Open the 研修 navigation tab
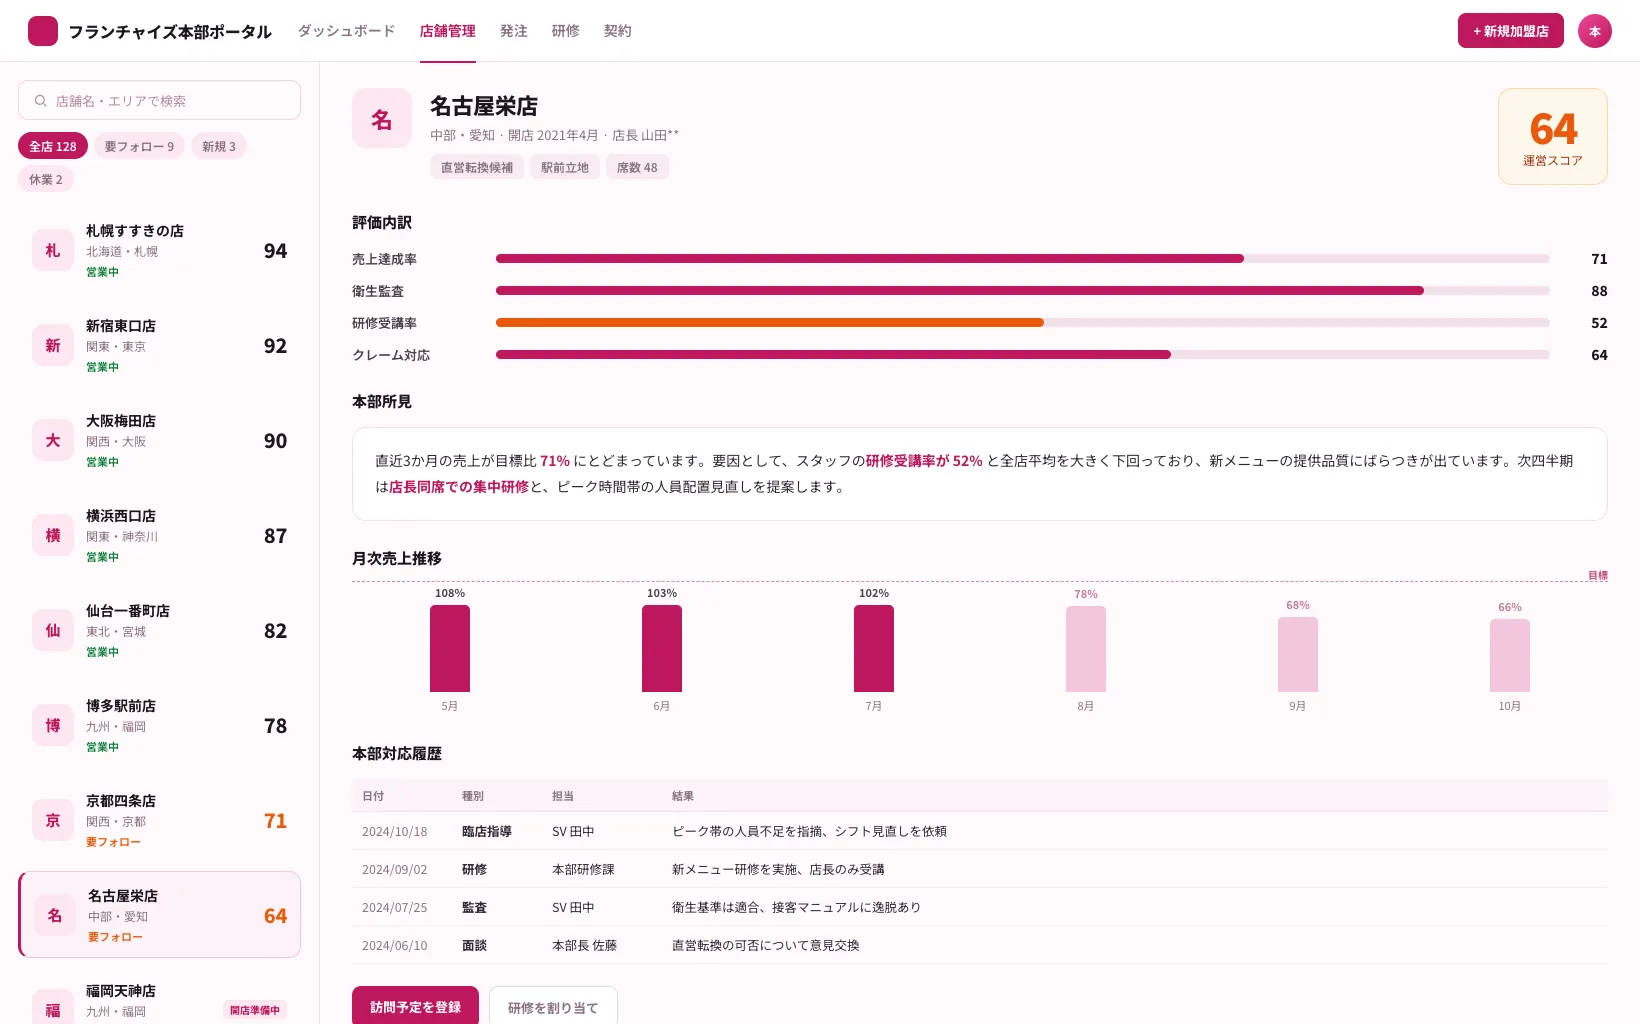1640x1024 pixels. 566,31
